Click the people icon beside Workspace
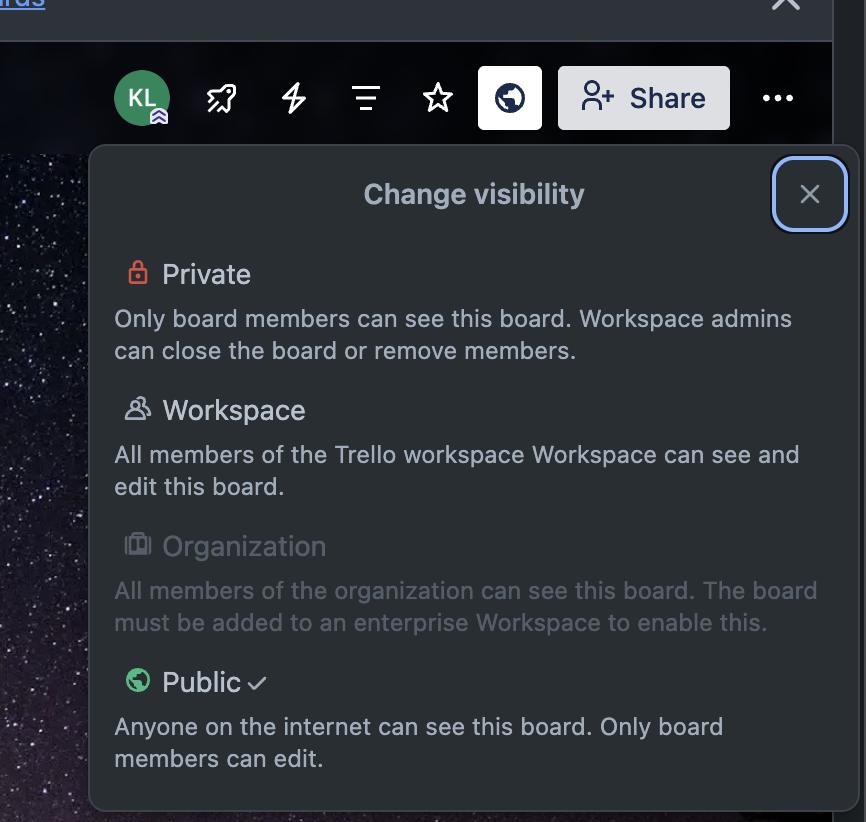 point(138,409)
